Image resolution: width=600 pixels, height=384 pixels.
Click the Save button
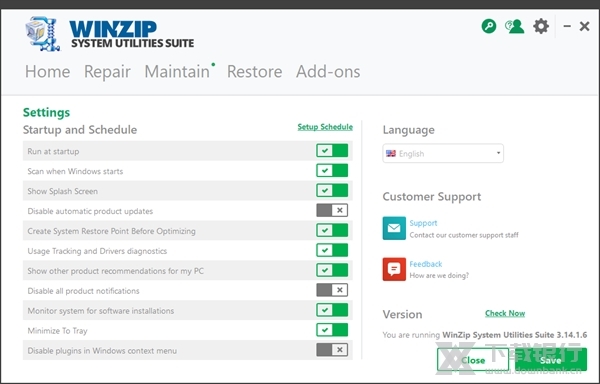tap(551, 360)
